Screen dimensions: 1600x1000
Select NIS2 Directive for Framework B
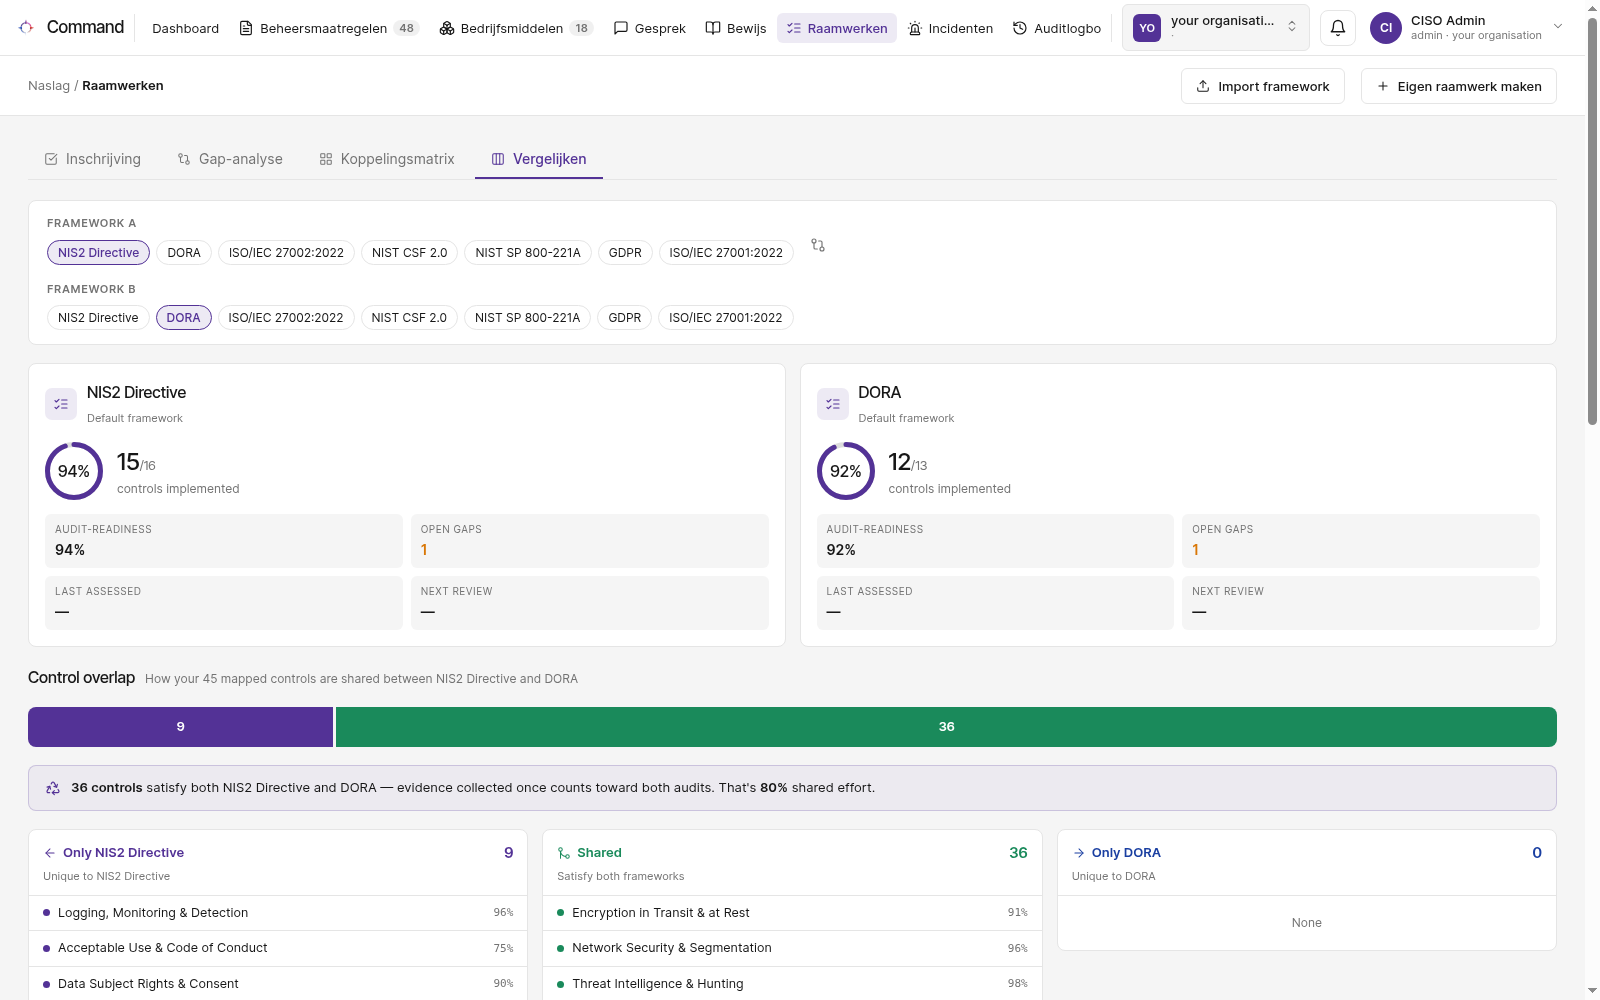tap(98, 318)
